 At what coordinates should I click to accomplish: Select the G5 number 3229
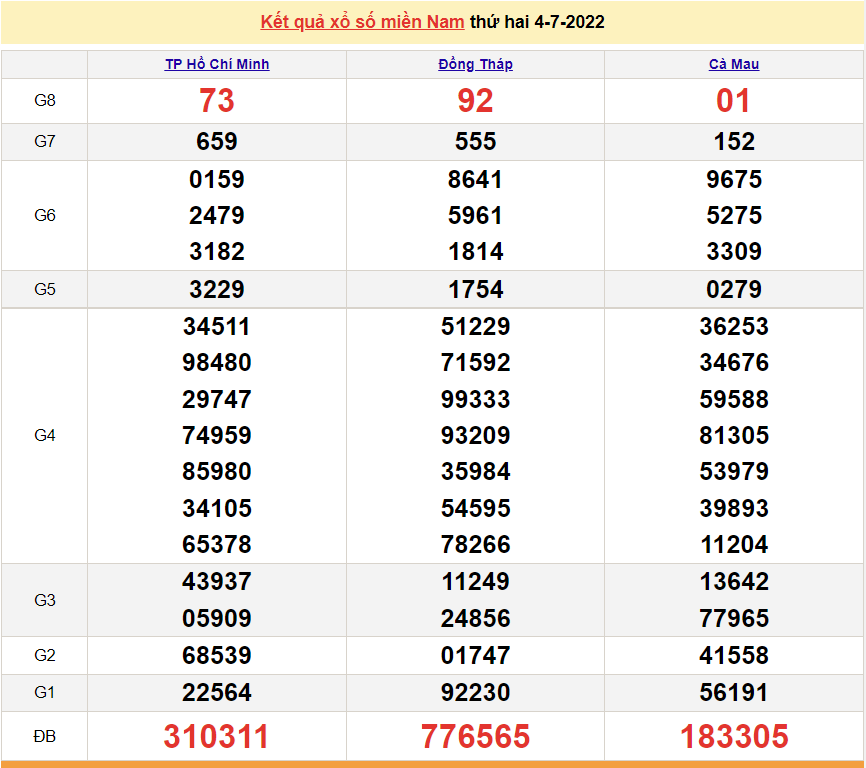pos(217,290)
